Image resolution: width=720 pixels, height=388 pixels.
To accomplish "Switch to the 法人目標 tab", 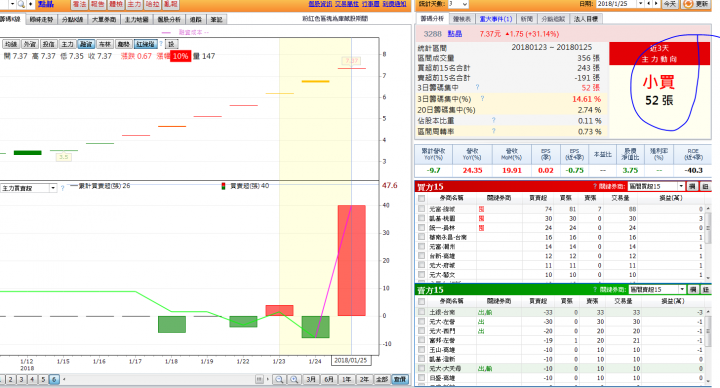I will (585, 19).
